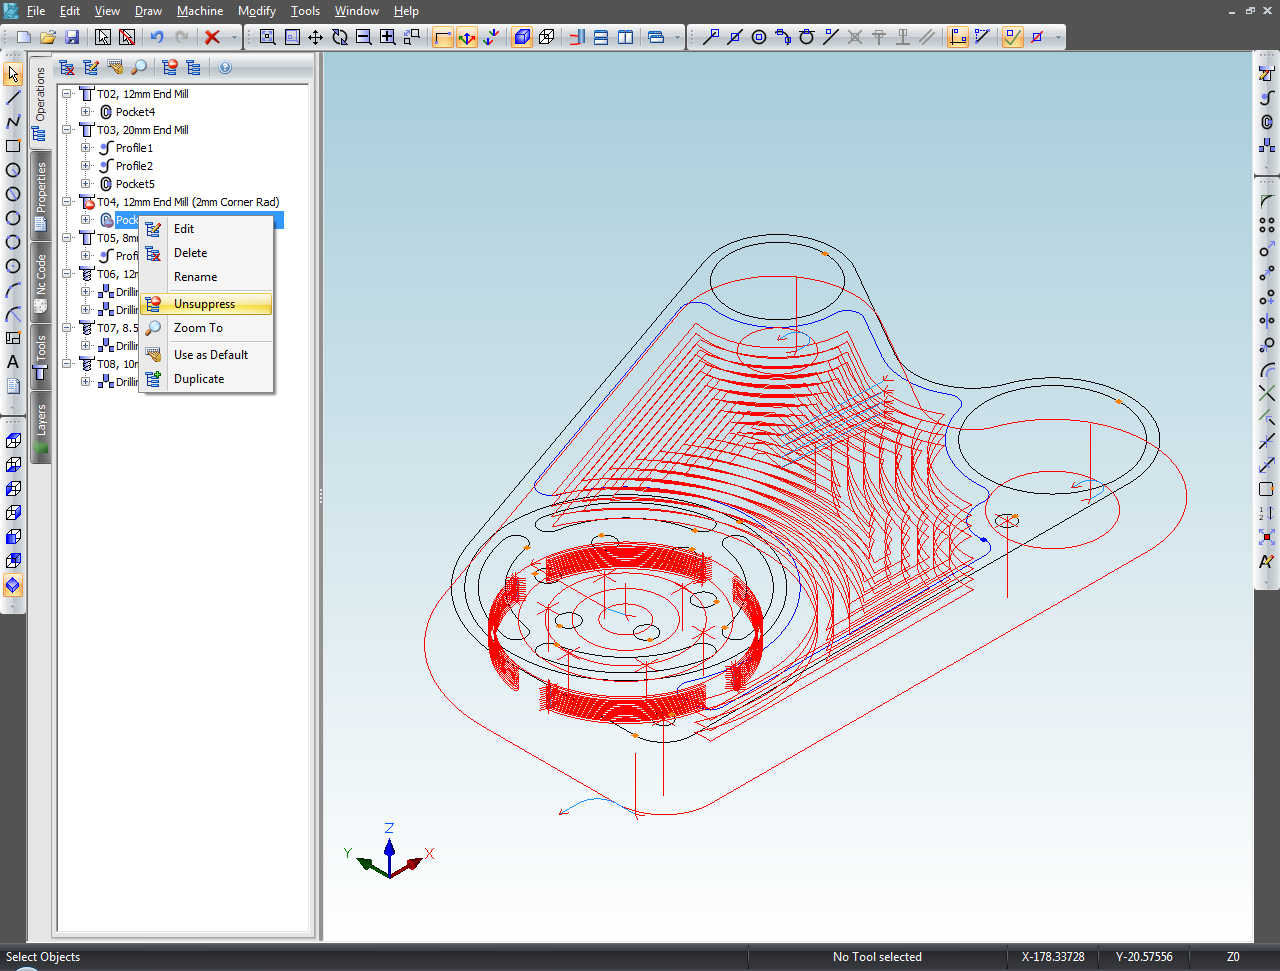
Task: Select the text tool letter A icon
Action: (x=13, y=362)
